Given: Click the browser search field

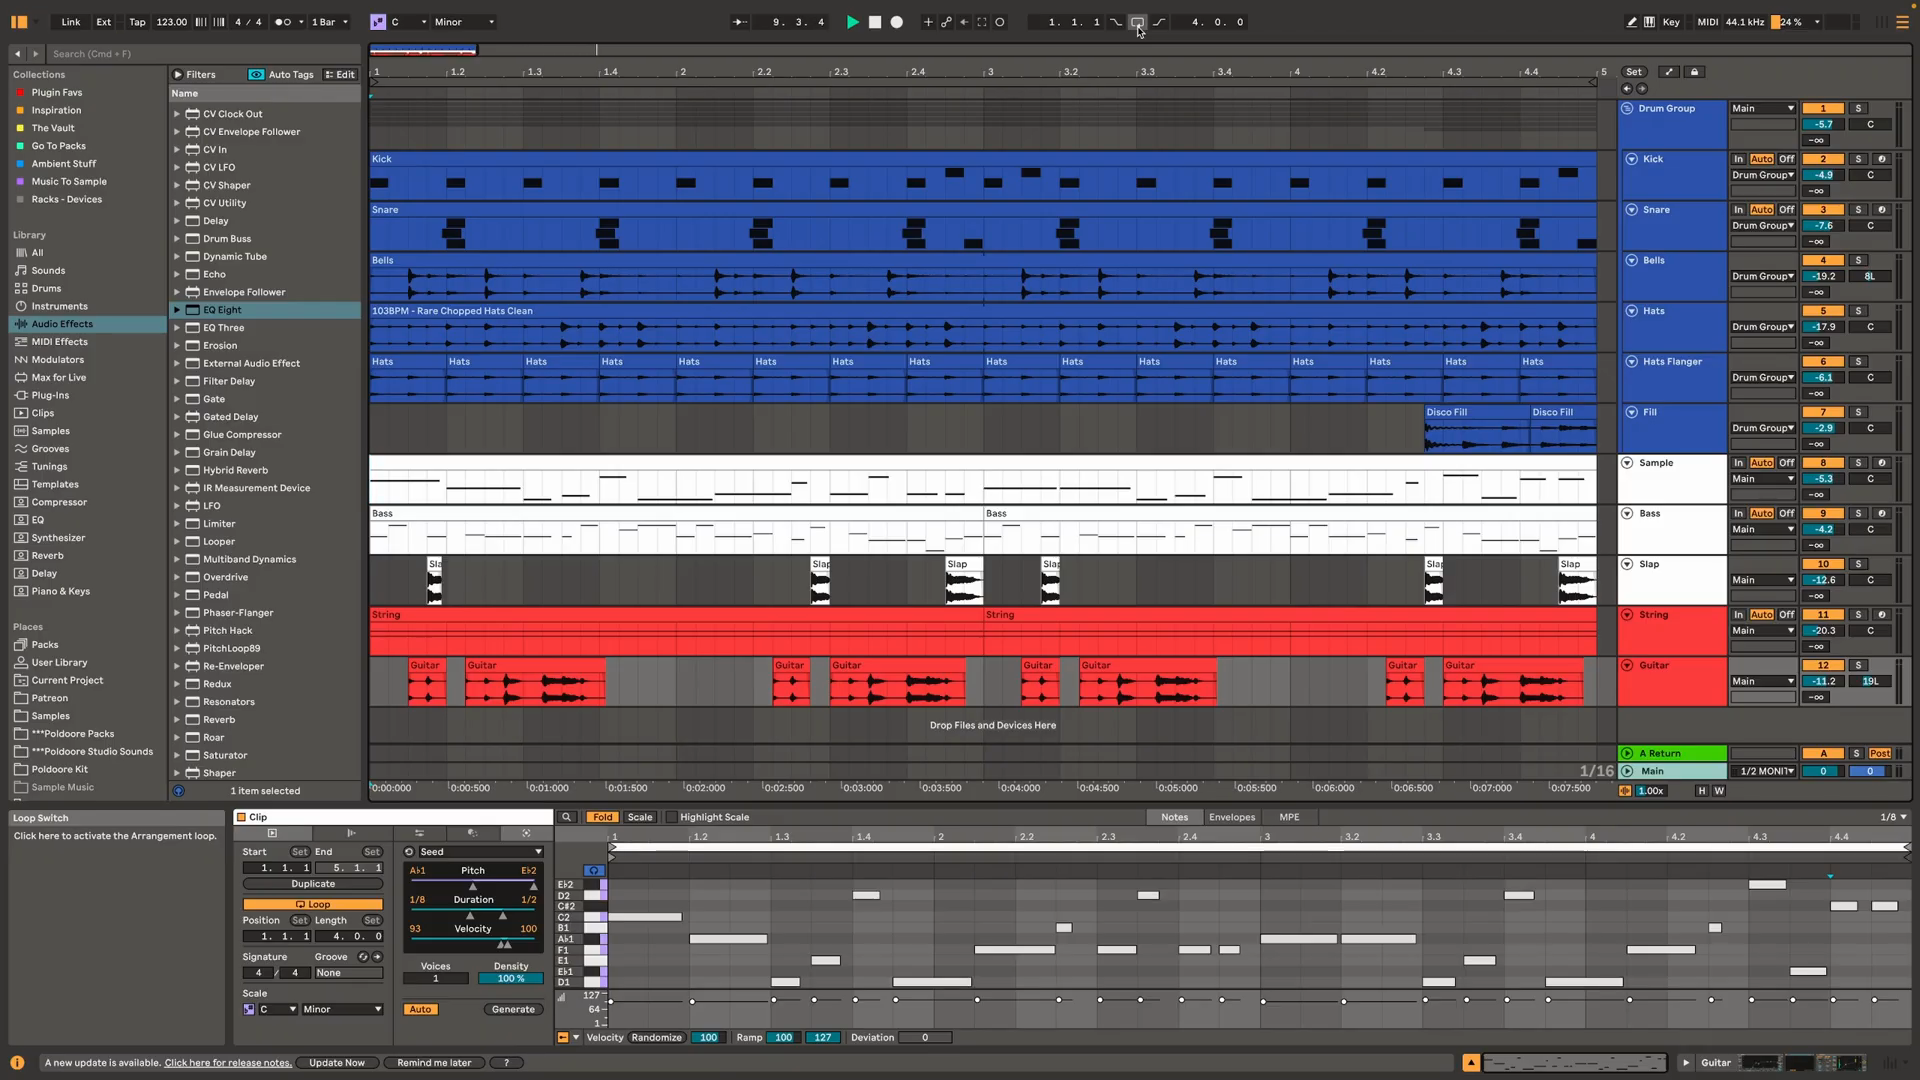Looking at the screenshot, I should [200, 54].
